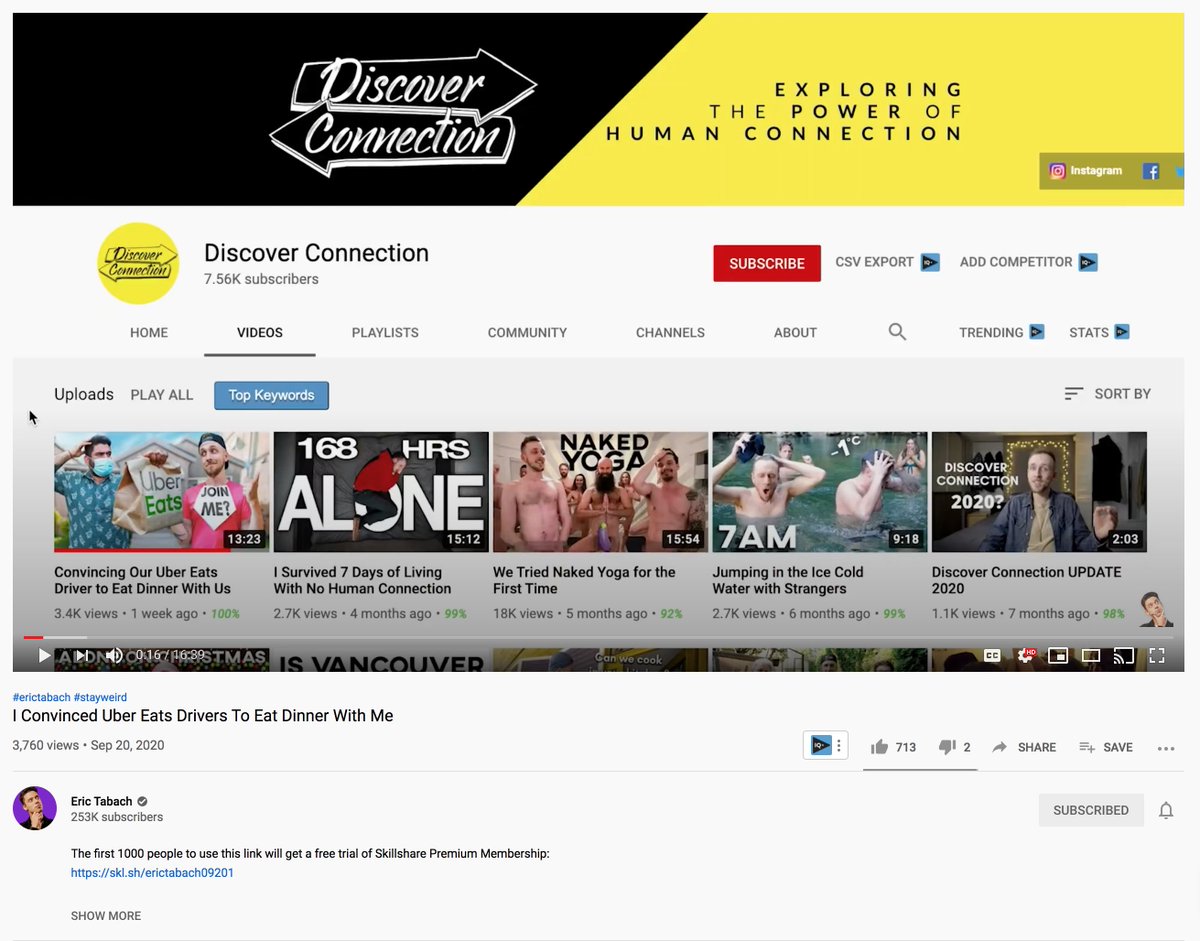The image size is (1200, 941).
Task: Open the COMMUNITY tab
Action: coord(527,332)
